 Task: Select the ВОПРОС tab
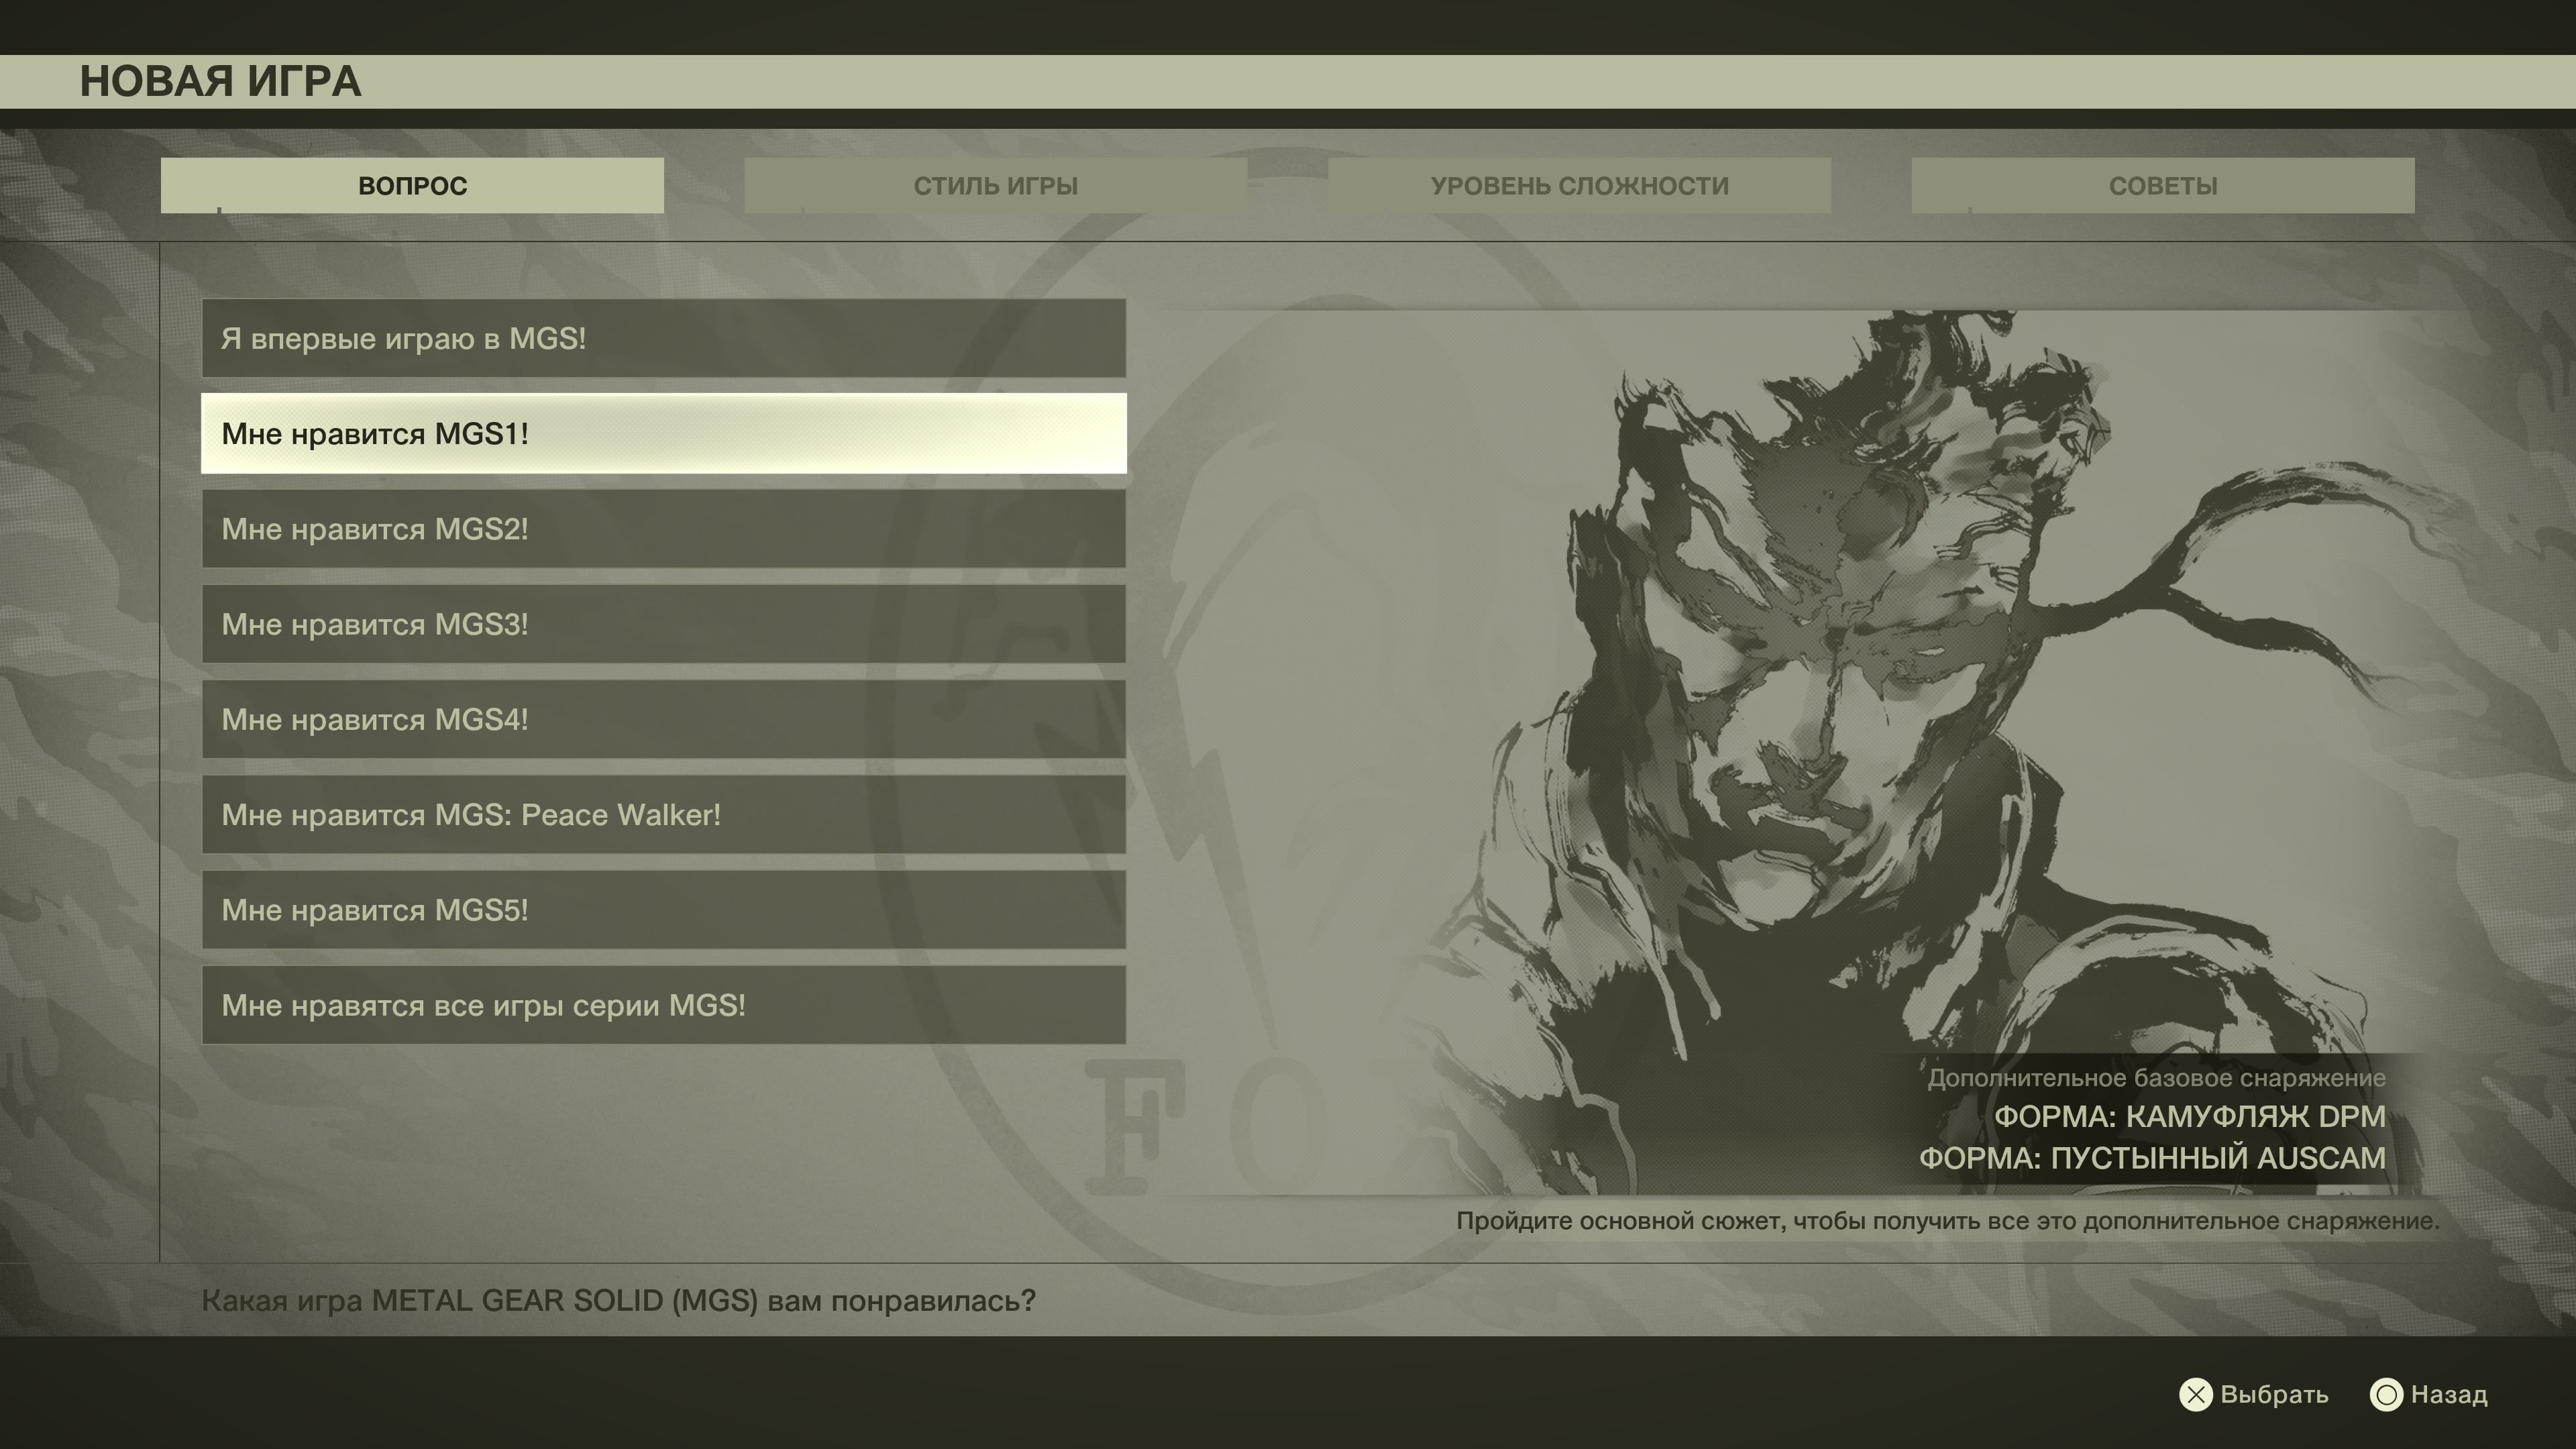tap(412, 185)
